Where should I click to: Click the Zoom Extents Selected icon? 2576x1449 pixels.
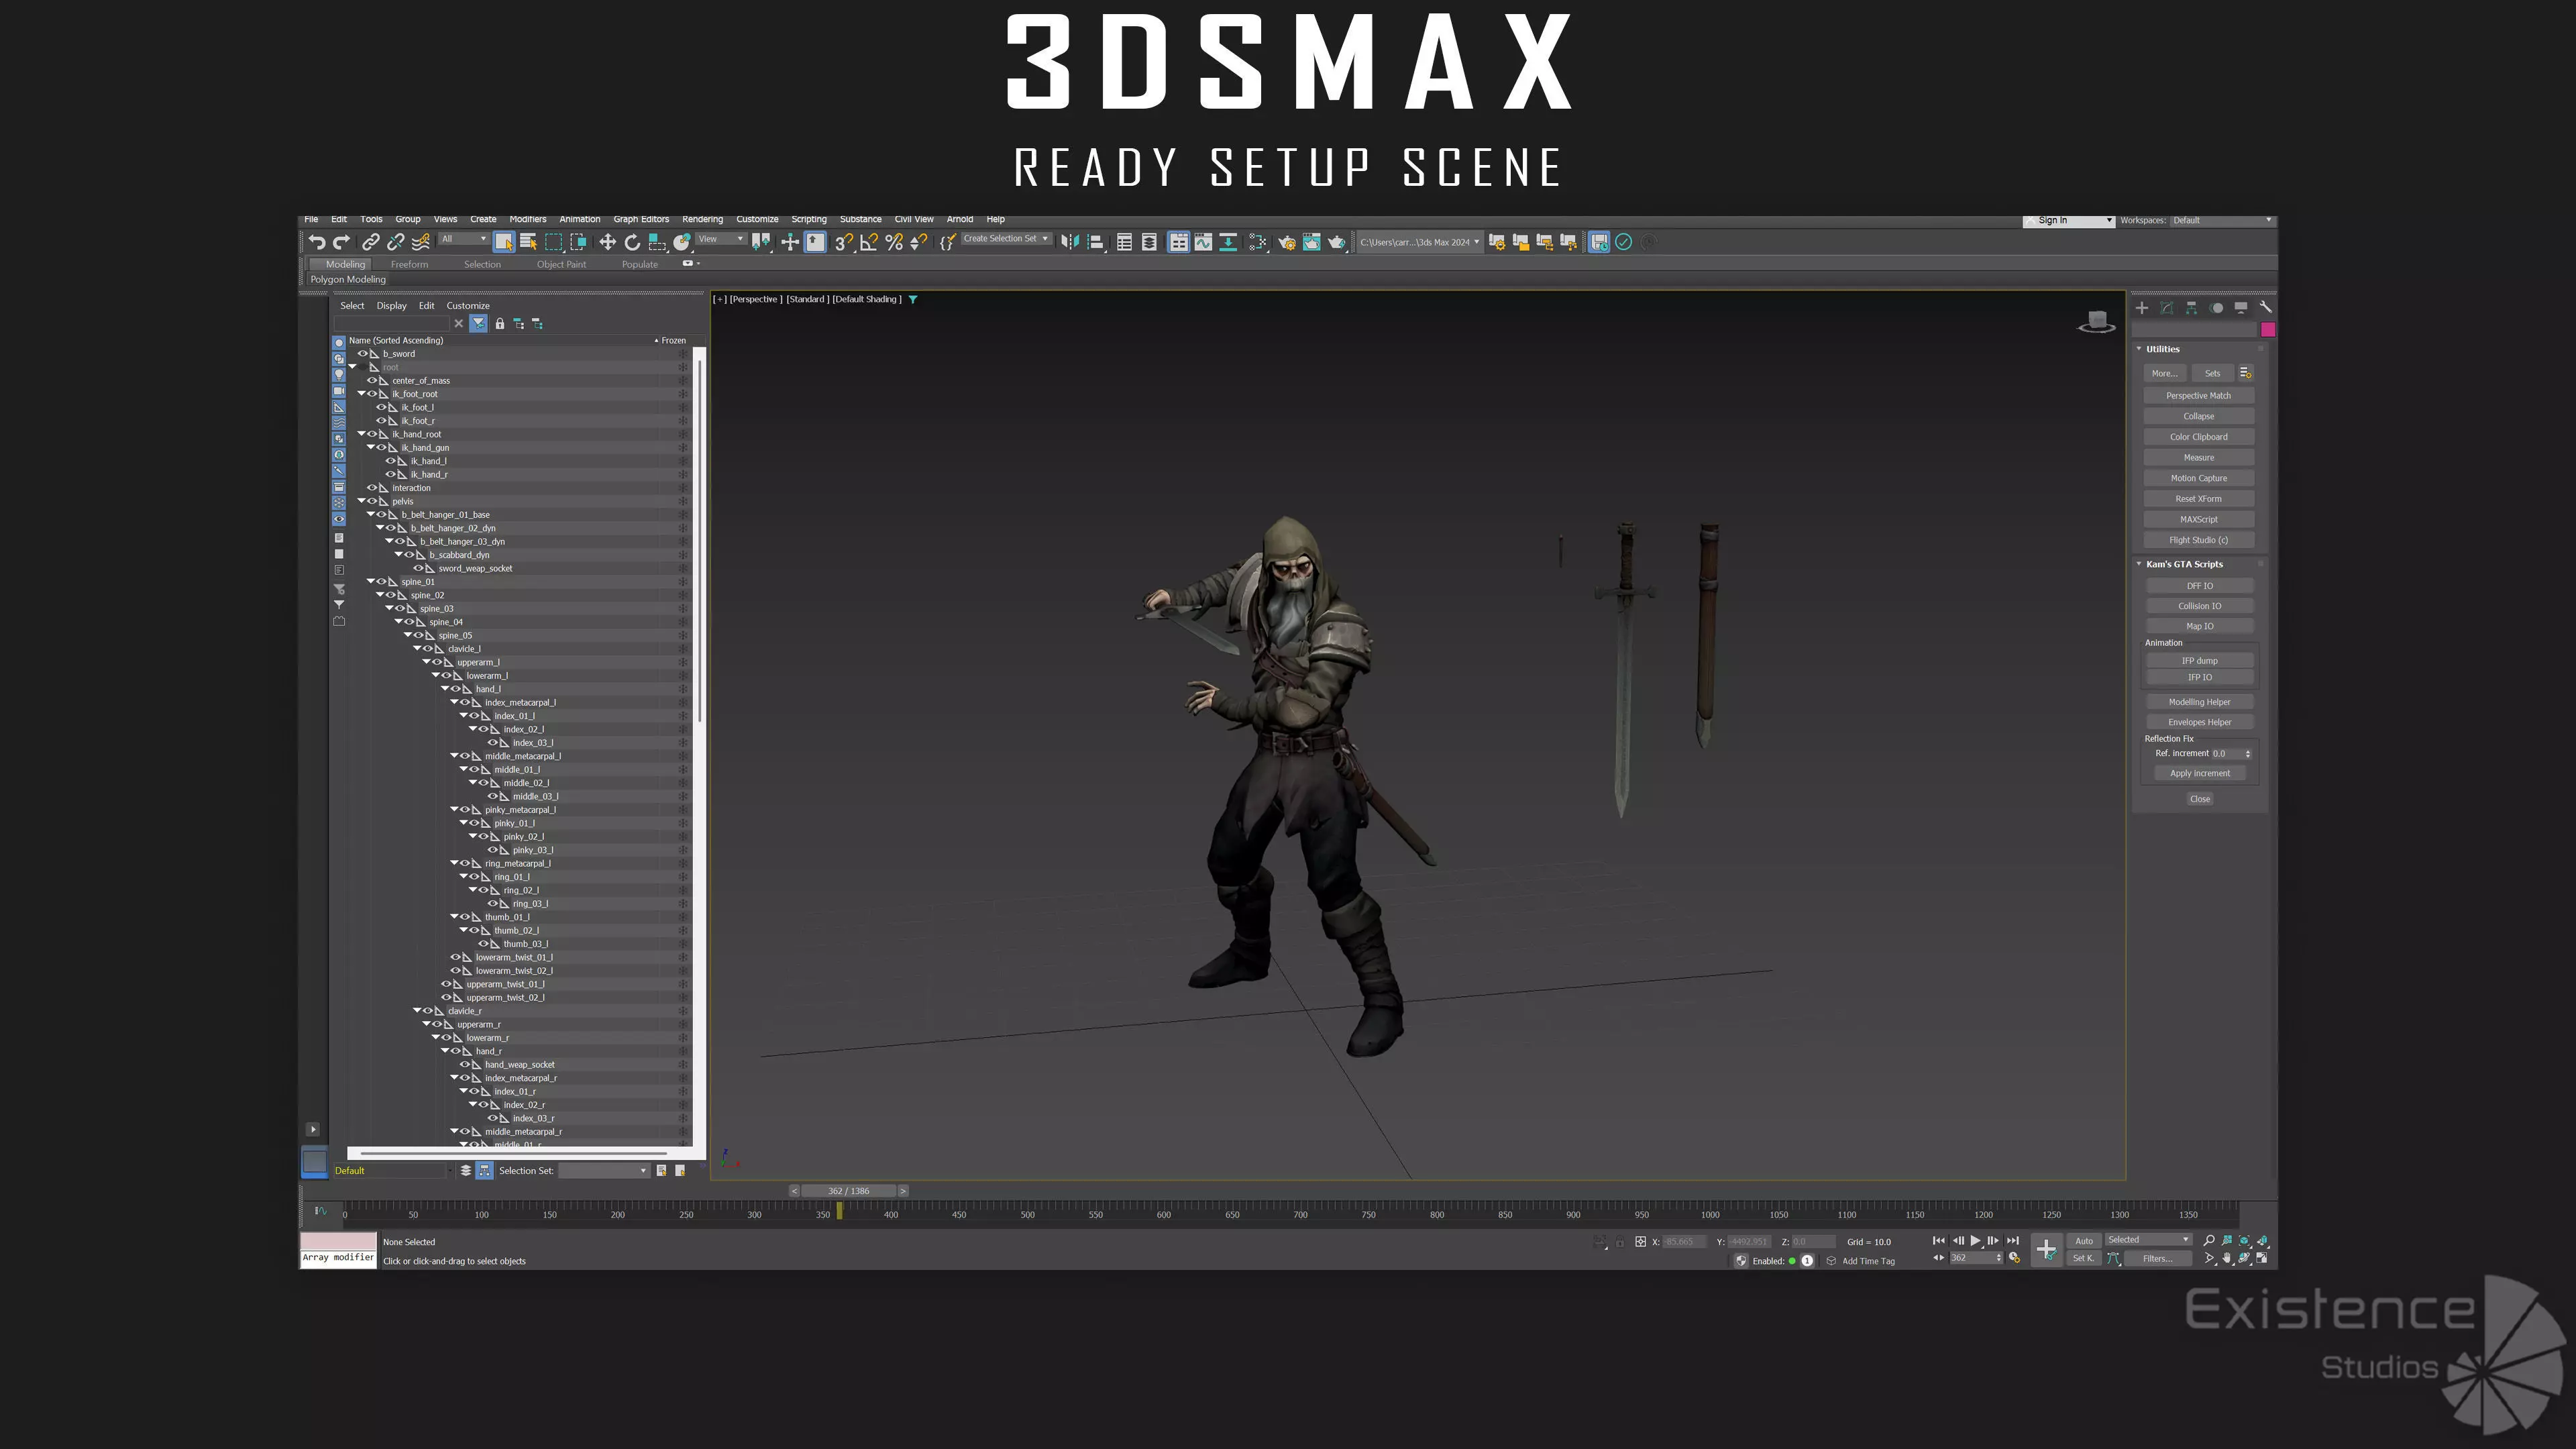pyautogui.click(x=2244, y=1240)
